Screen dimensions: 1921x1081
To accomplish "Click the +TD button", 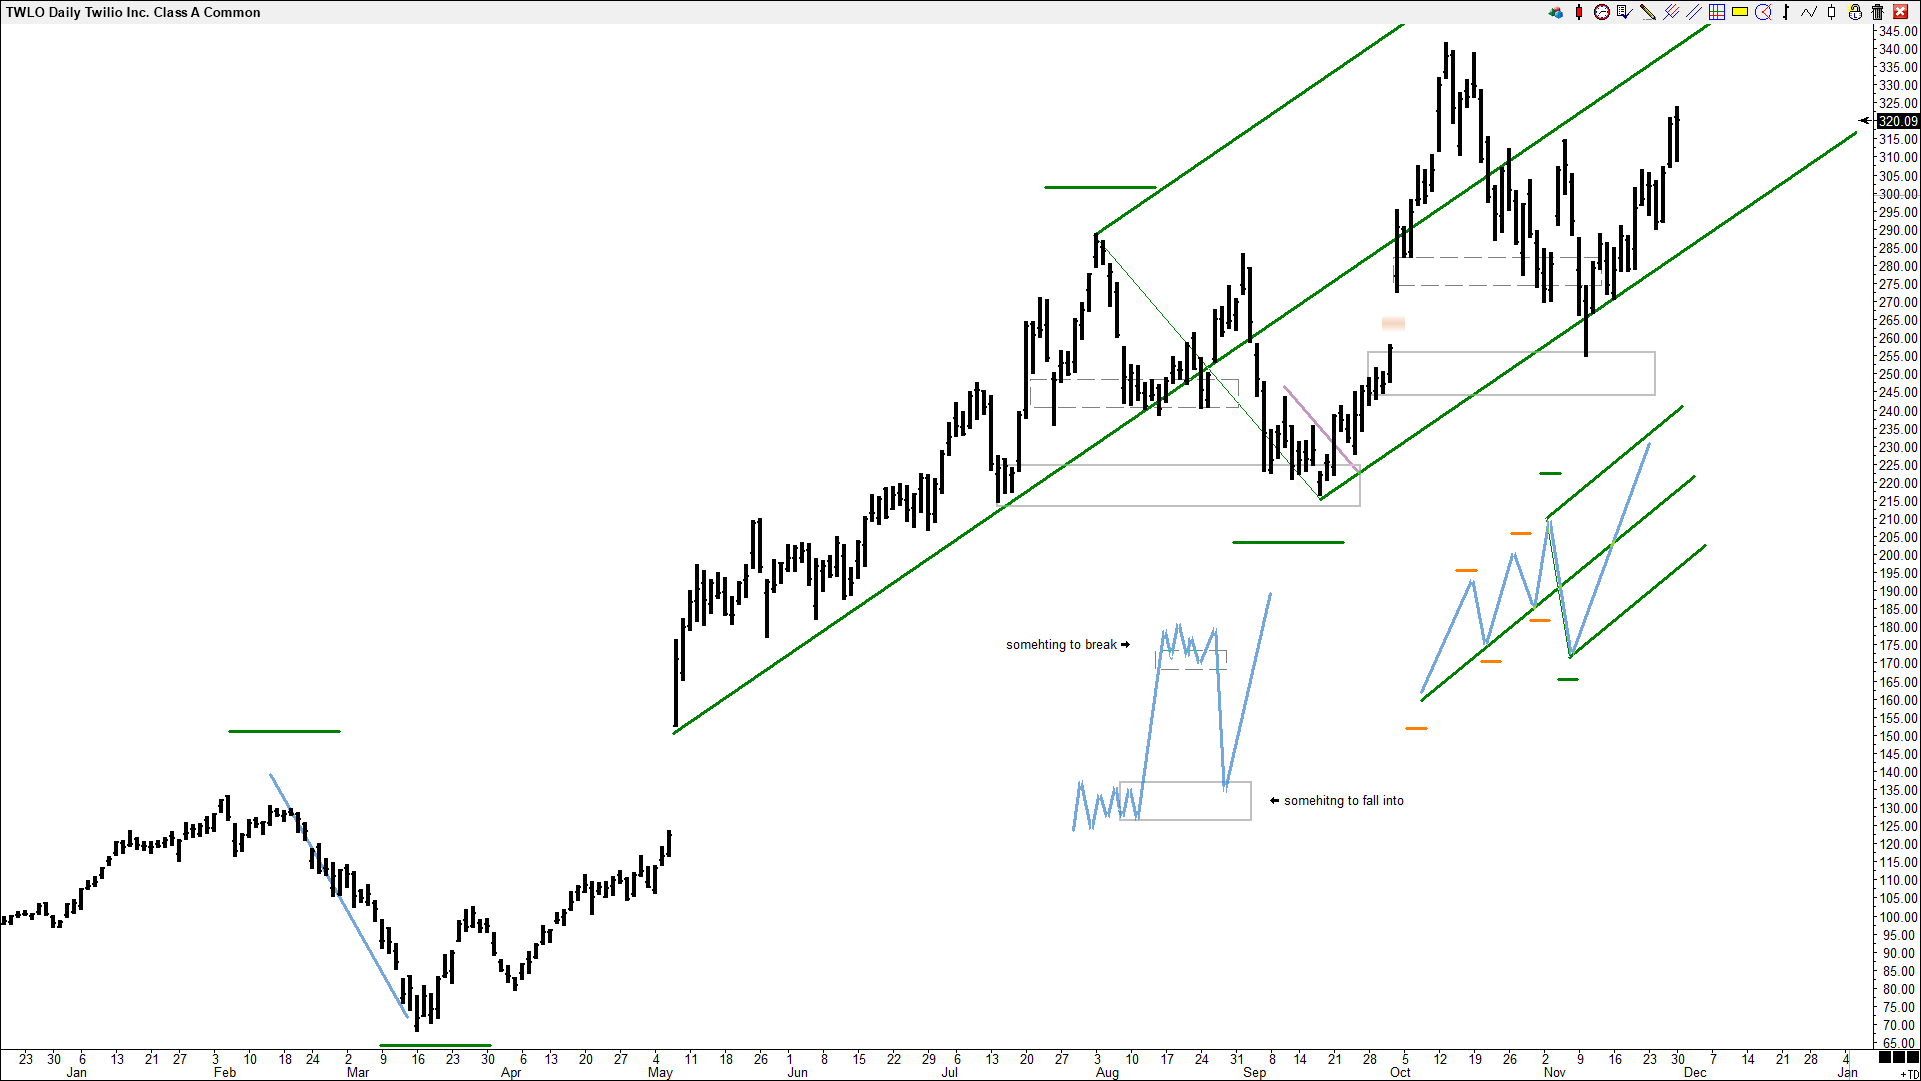I will click(x=1908, y=1074).
